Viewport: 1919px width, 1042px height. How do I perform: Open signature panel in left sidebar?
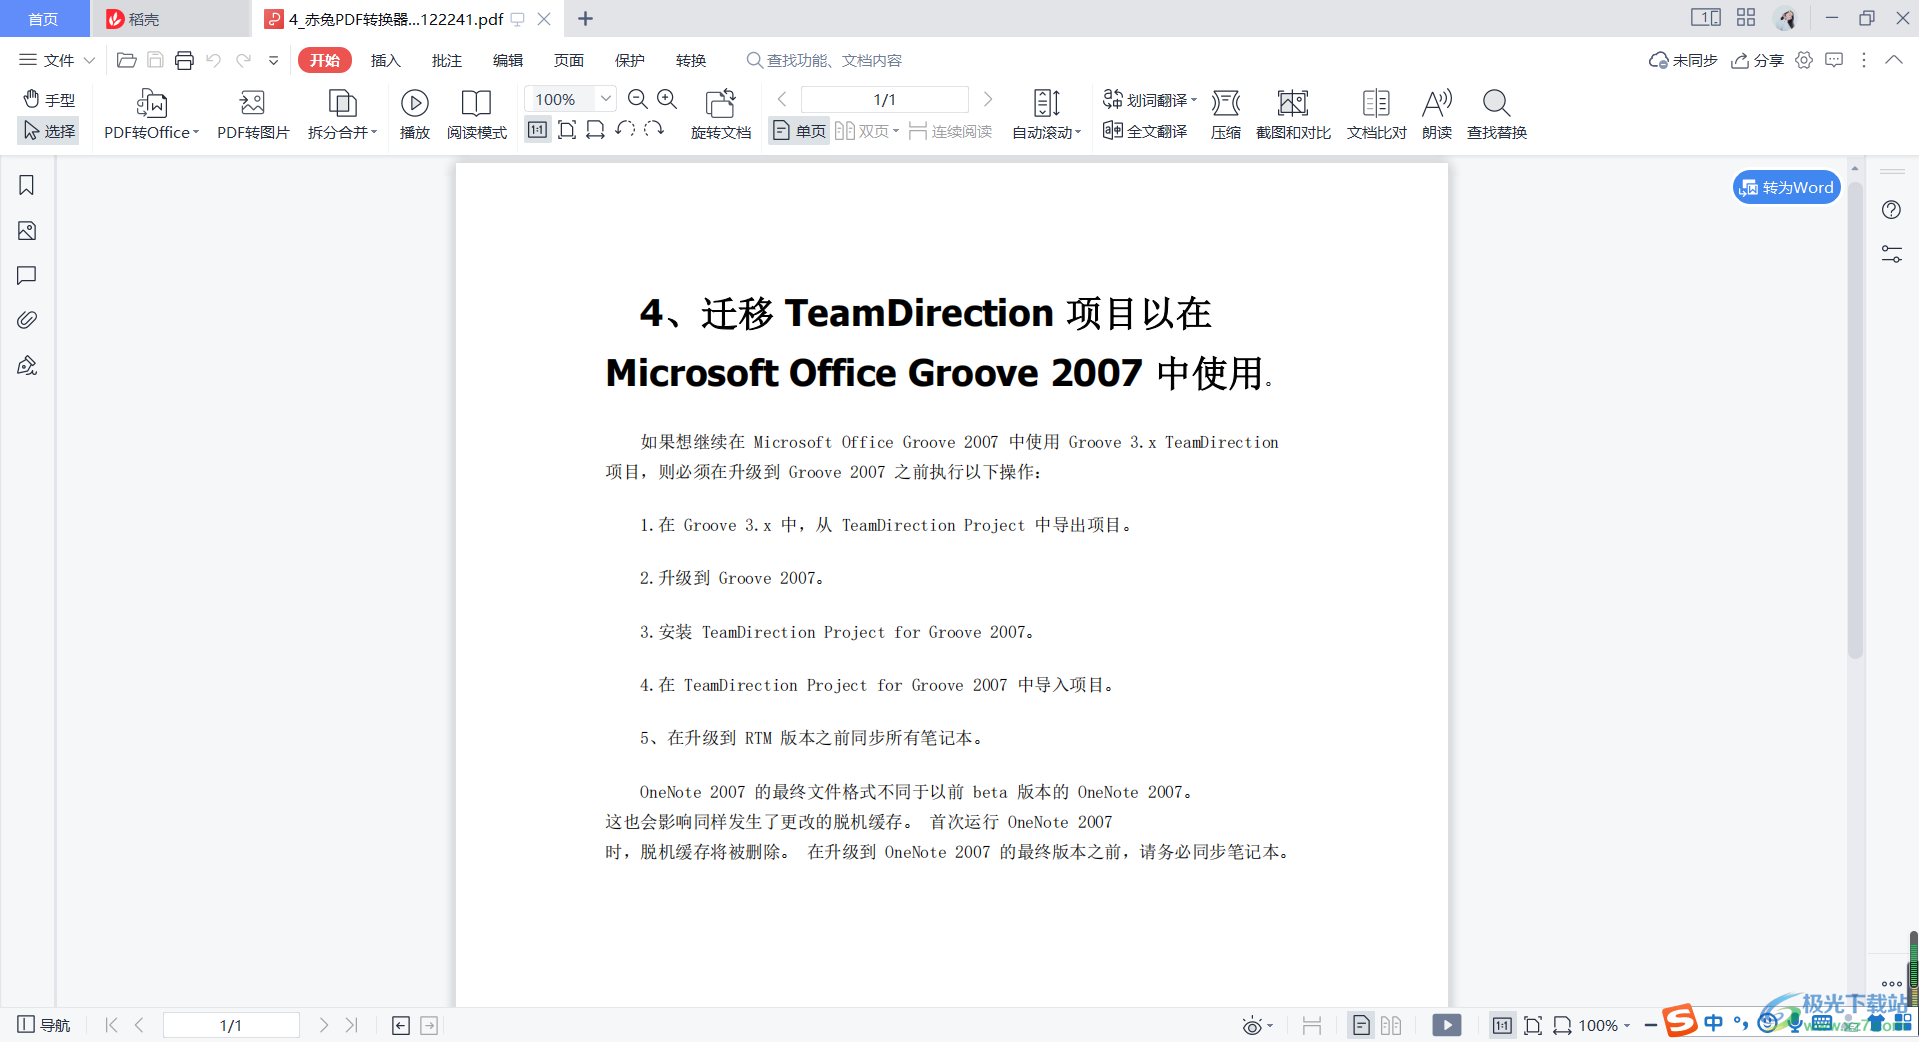coord(27,365)
